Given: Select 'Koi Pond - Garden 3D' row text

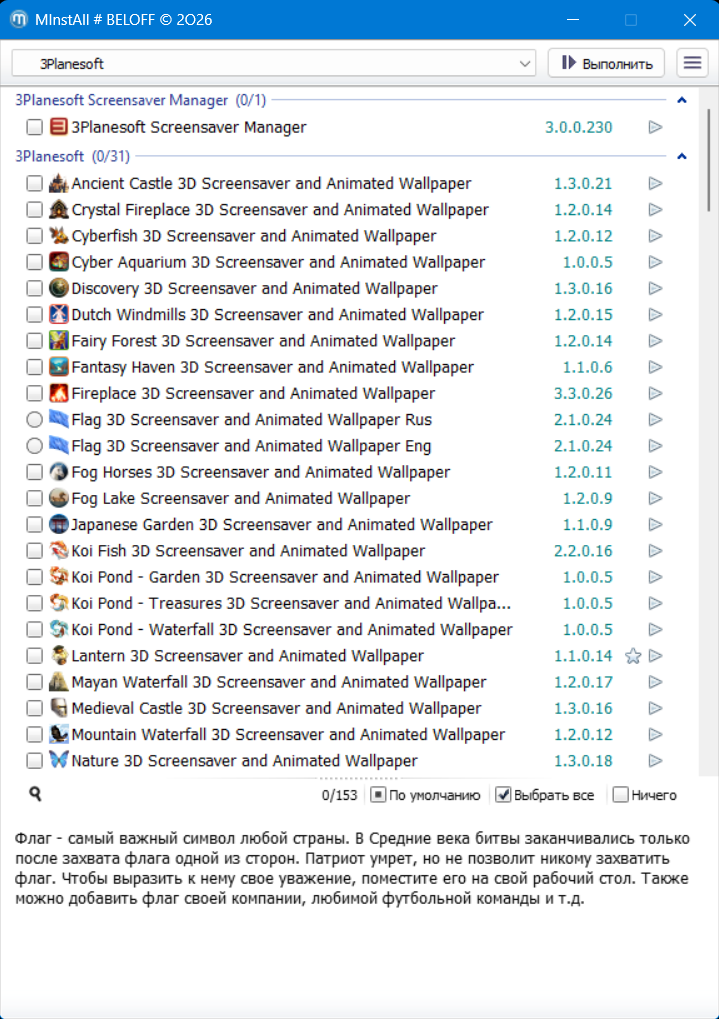Looking at the screenshot, I should click(285, 577).
